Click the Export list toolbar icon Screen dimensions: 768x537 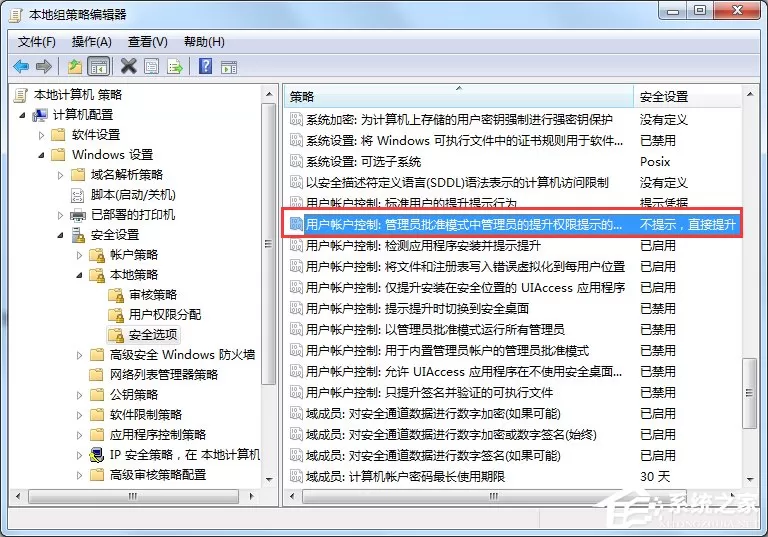pos(175,66)
